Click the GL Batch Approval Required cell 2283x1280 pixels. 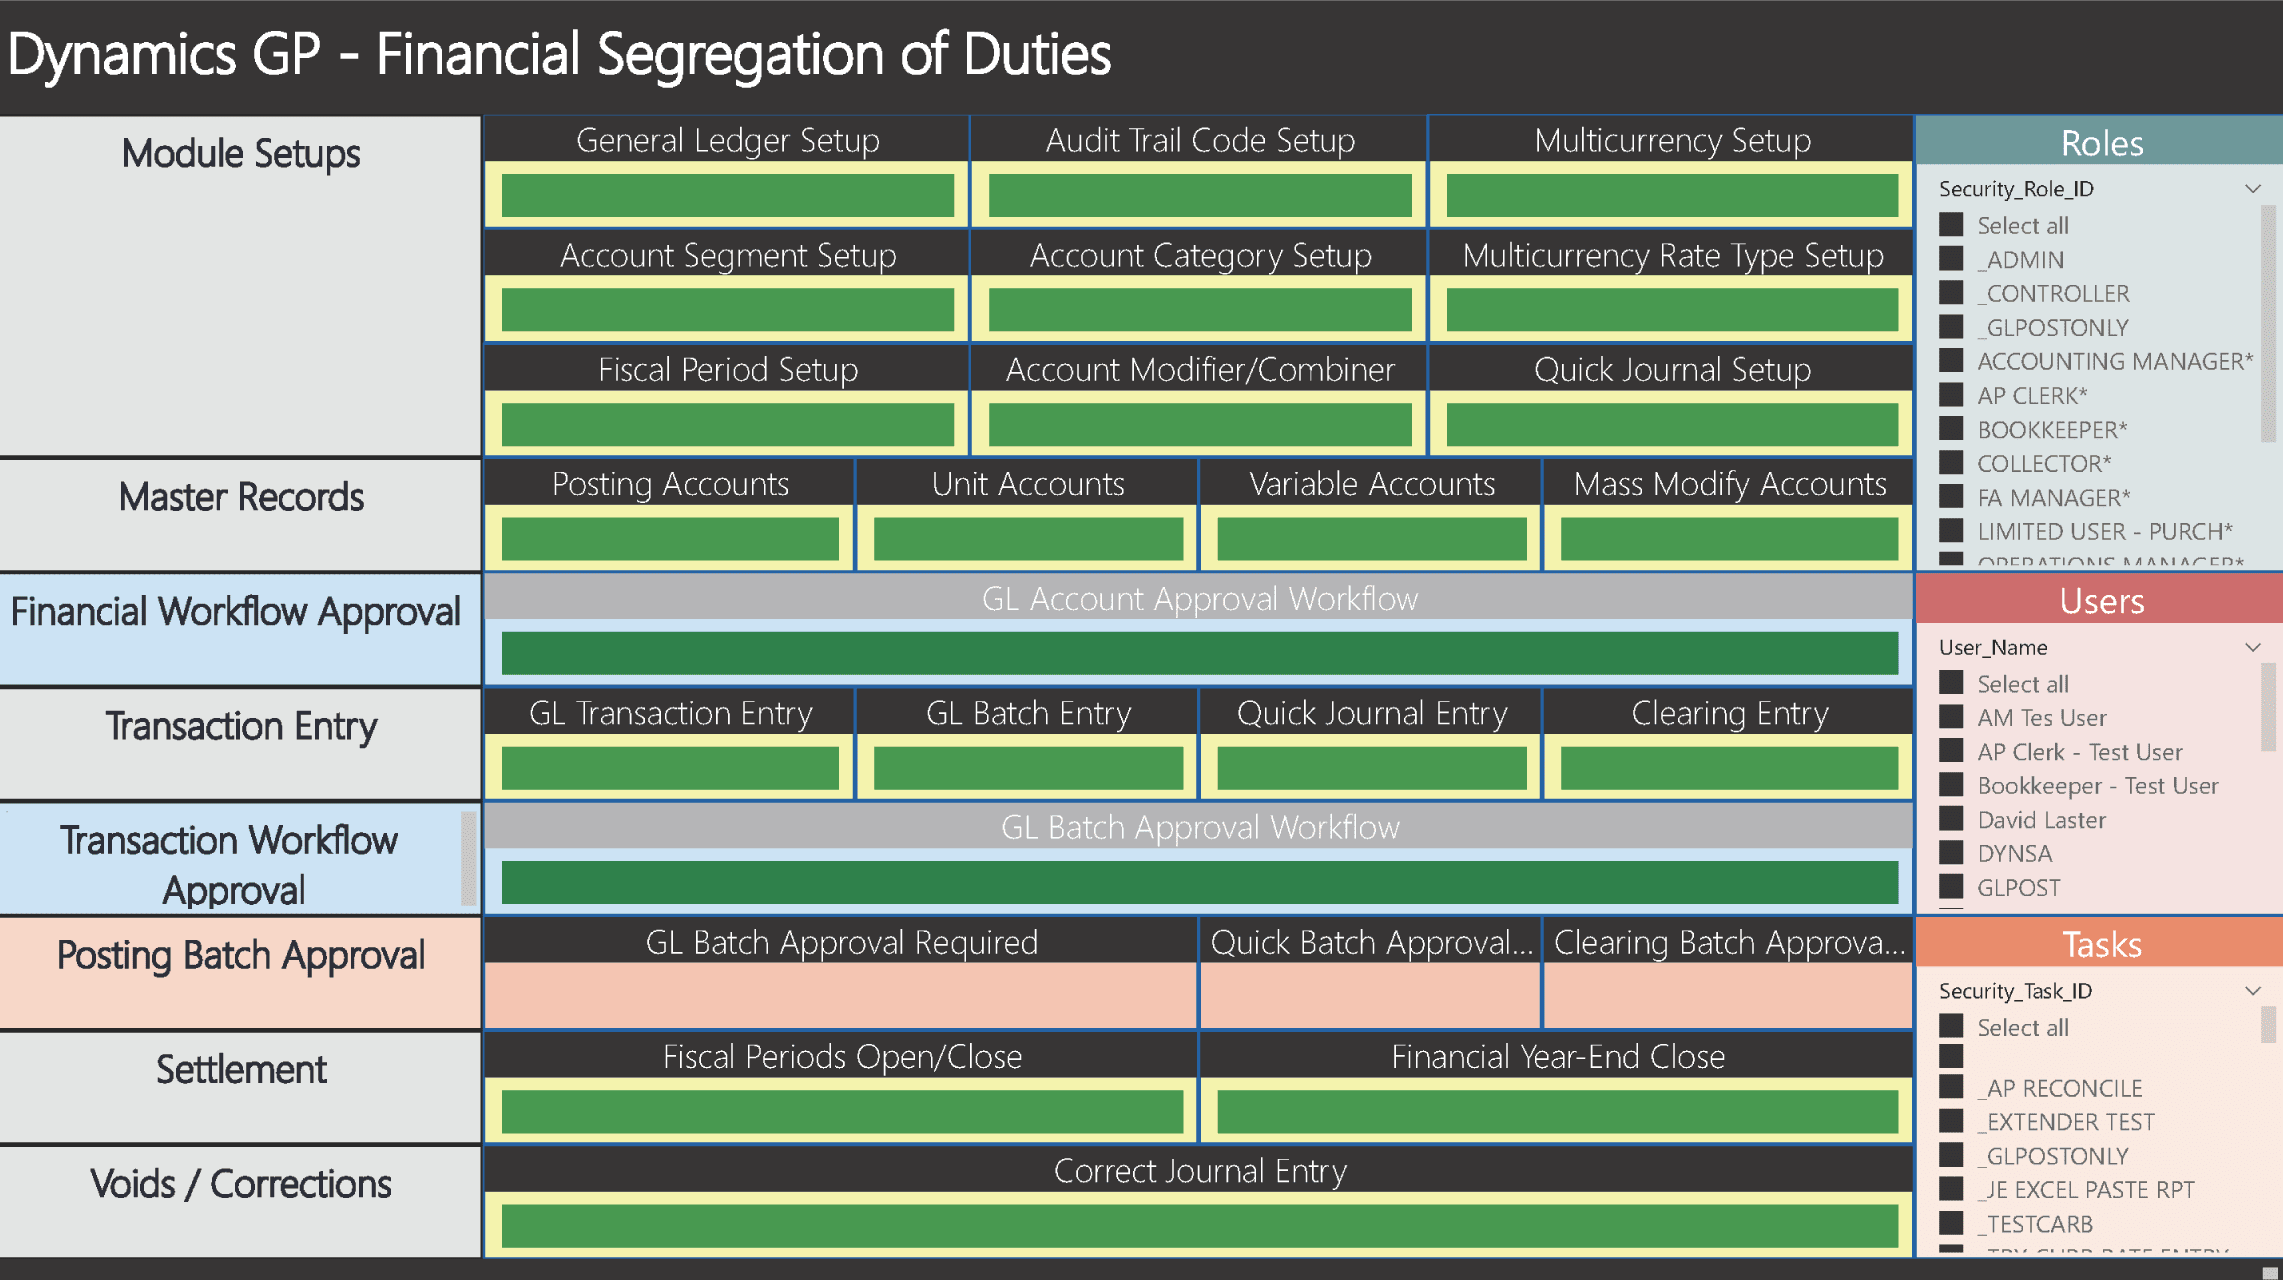841,995
